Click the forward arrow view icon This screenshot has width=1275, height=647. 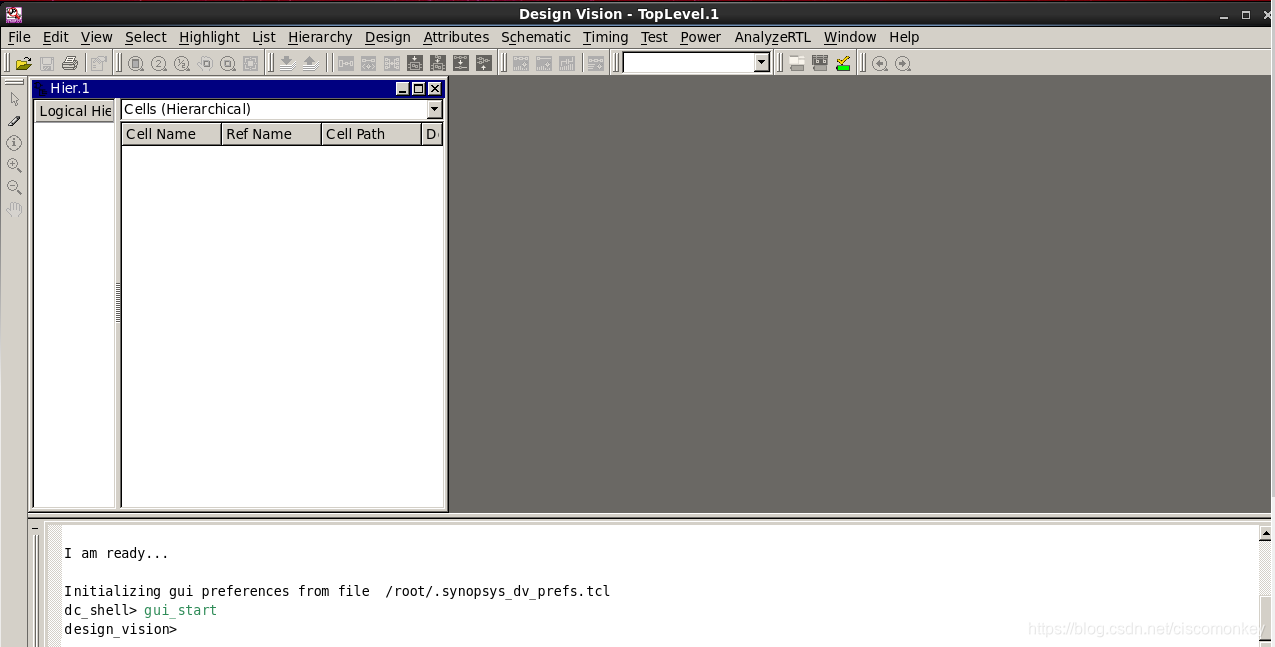[903, 63]
